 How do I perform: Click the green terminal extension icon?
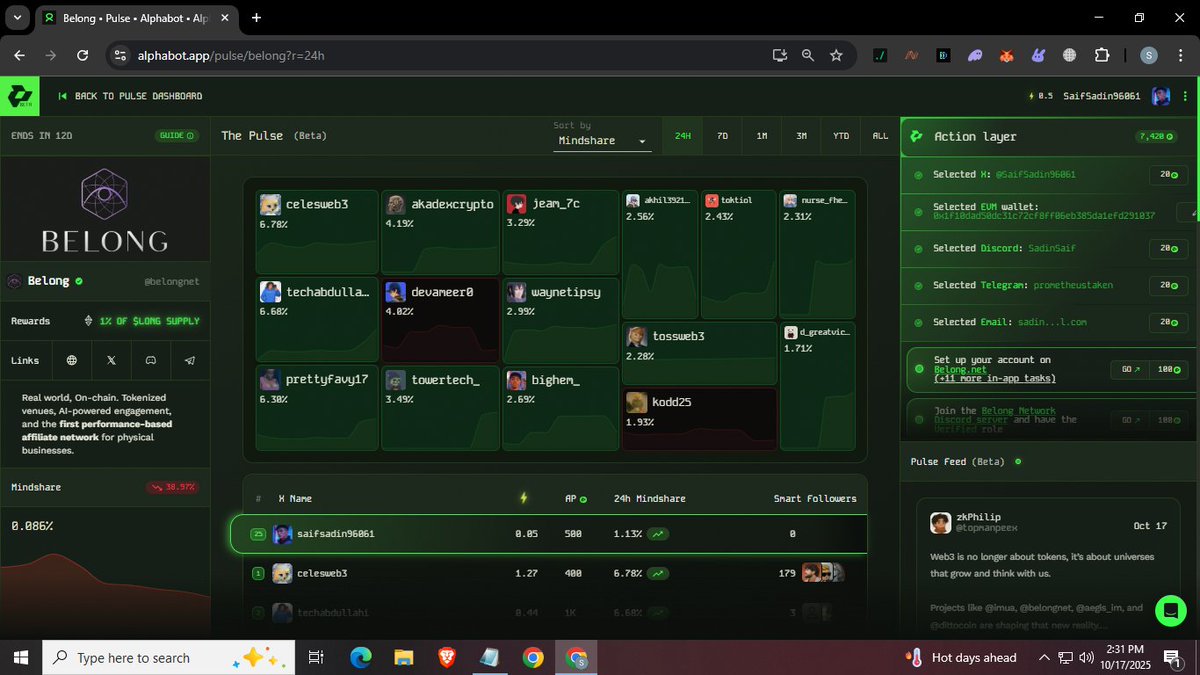(x=880, y=55)
